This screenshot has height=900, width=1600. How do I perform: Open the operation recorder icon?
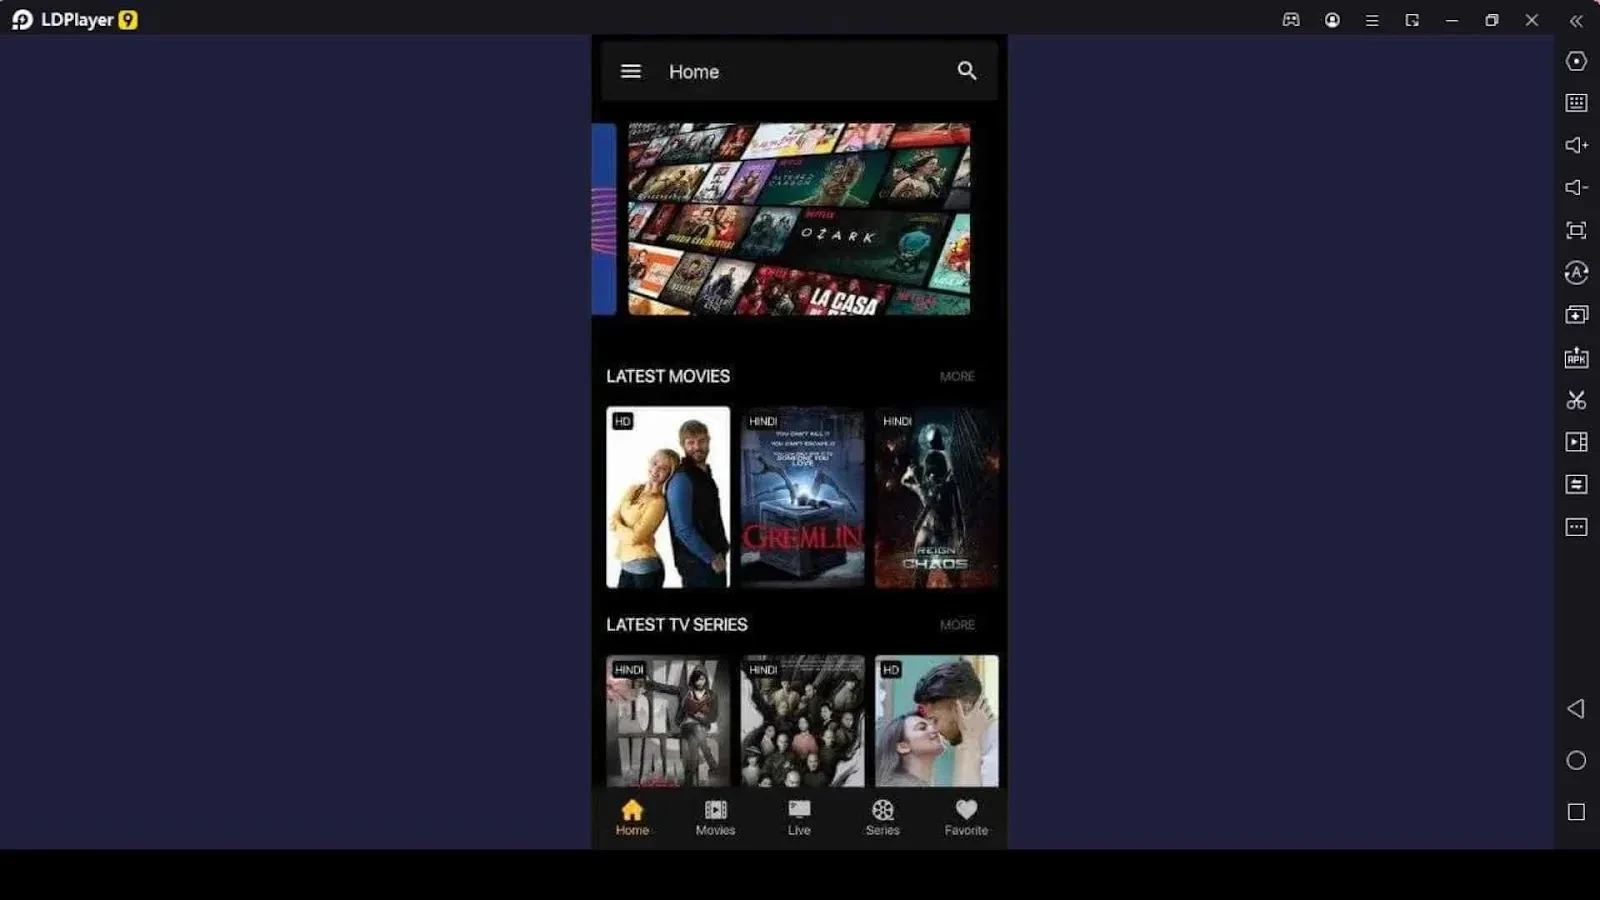tap(1576, 272)
